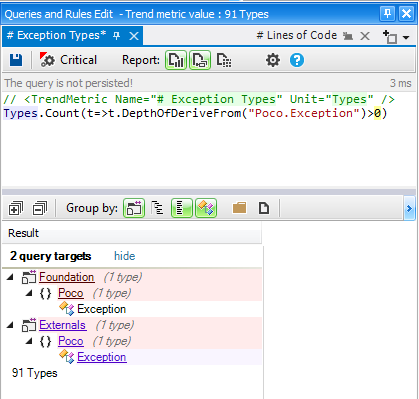Click the TrendMetric comment line in the editor
This screenshot has width=419, height=399.
(199, 99)
